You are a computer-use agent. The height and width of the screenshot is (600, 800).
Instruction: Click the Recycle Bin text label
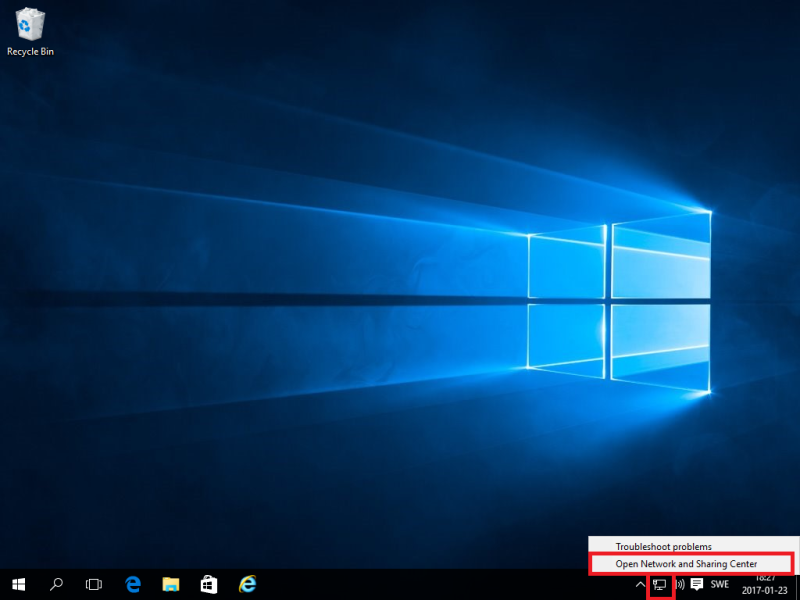pyautogui.click(x=30, y=51)
